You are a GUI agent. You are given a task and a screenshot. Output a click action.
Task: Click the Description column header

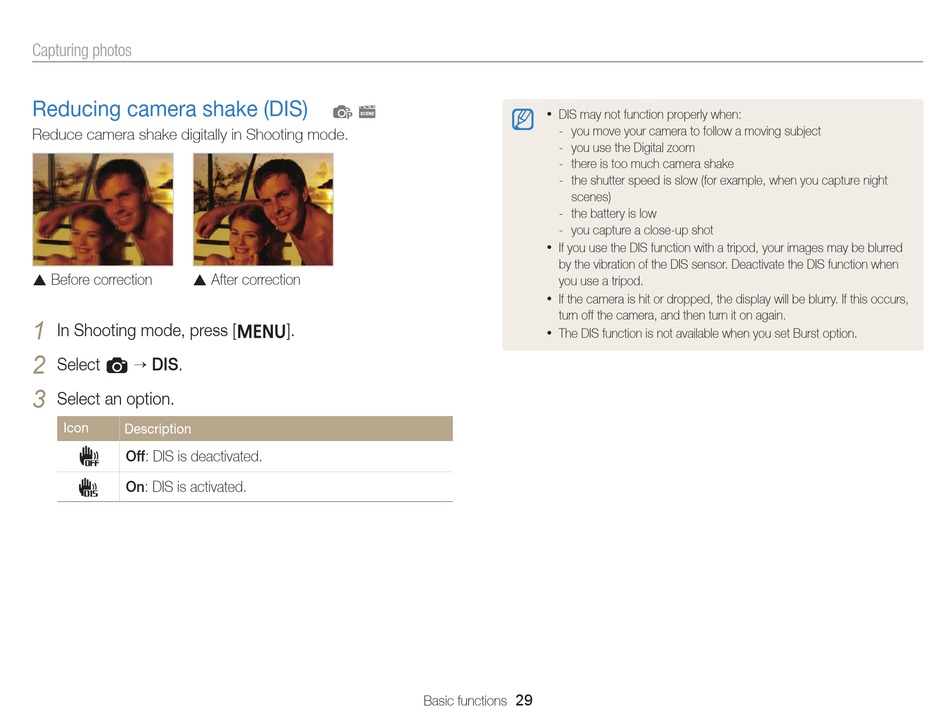click(158, 429)
